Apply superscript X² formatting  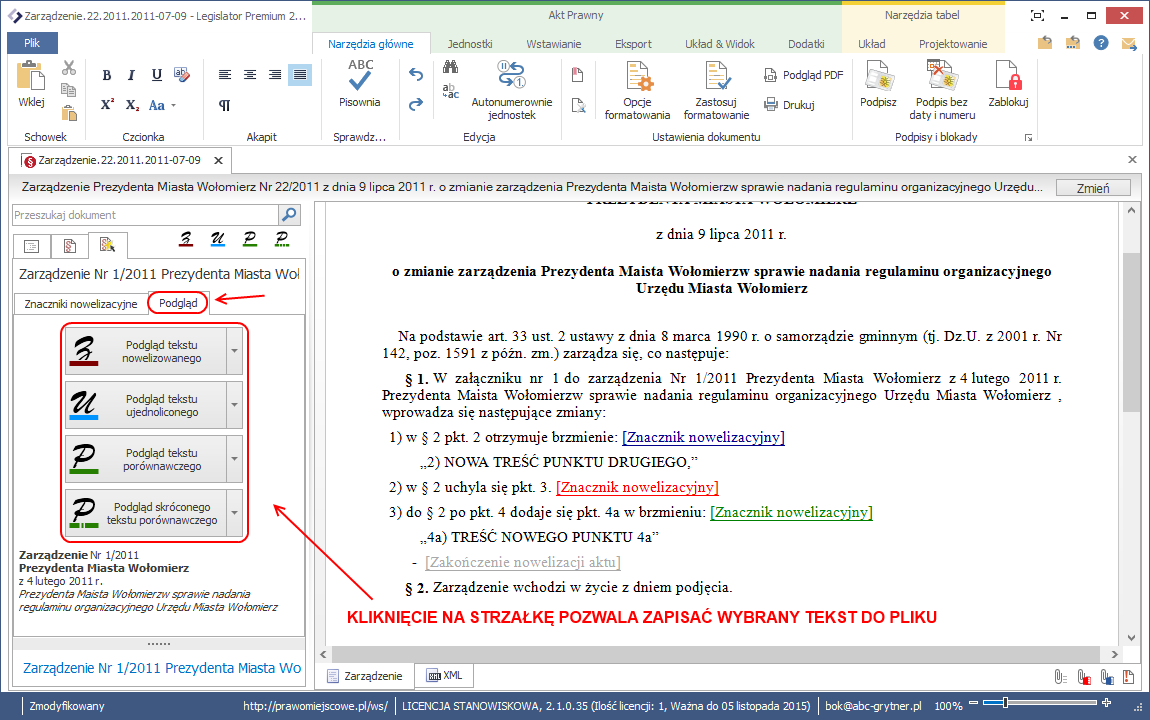pyautogui.click(x=107, y=105)
